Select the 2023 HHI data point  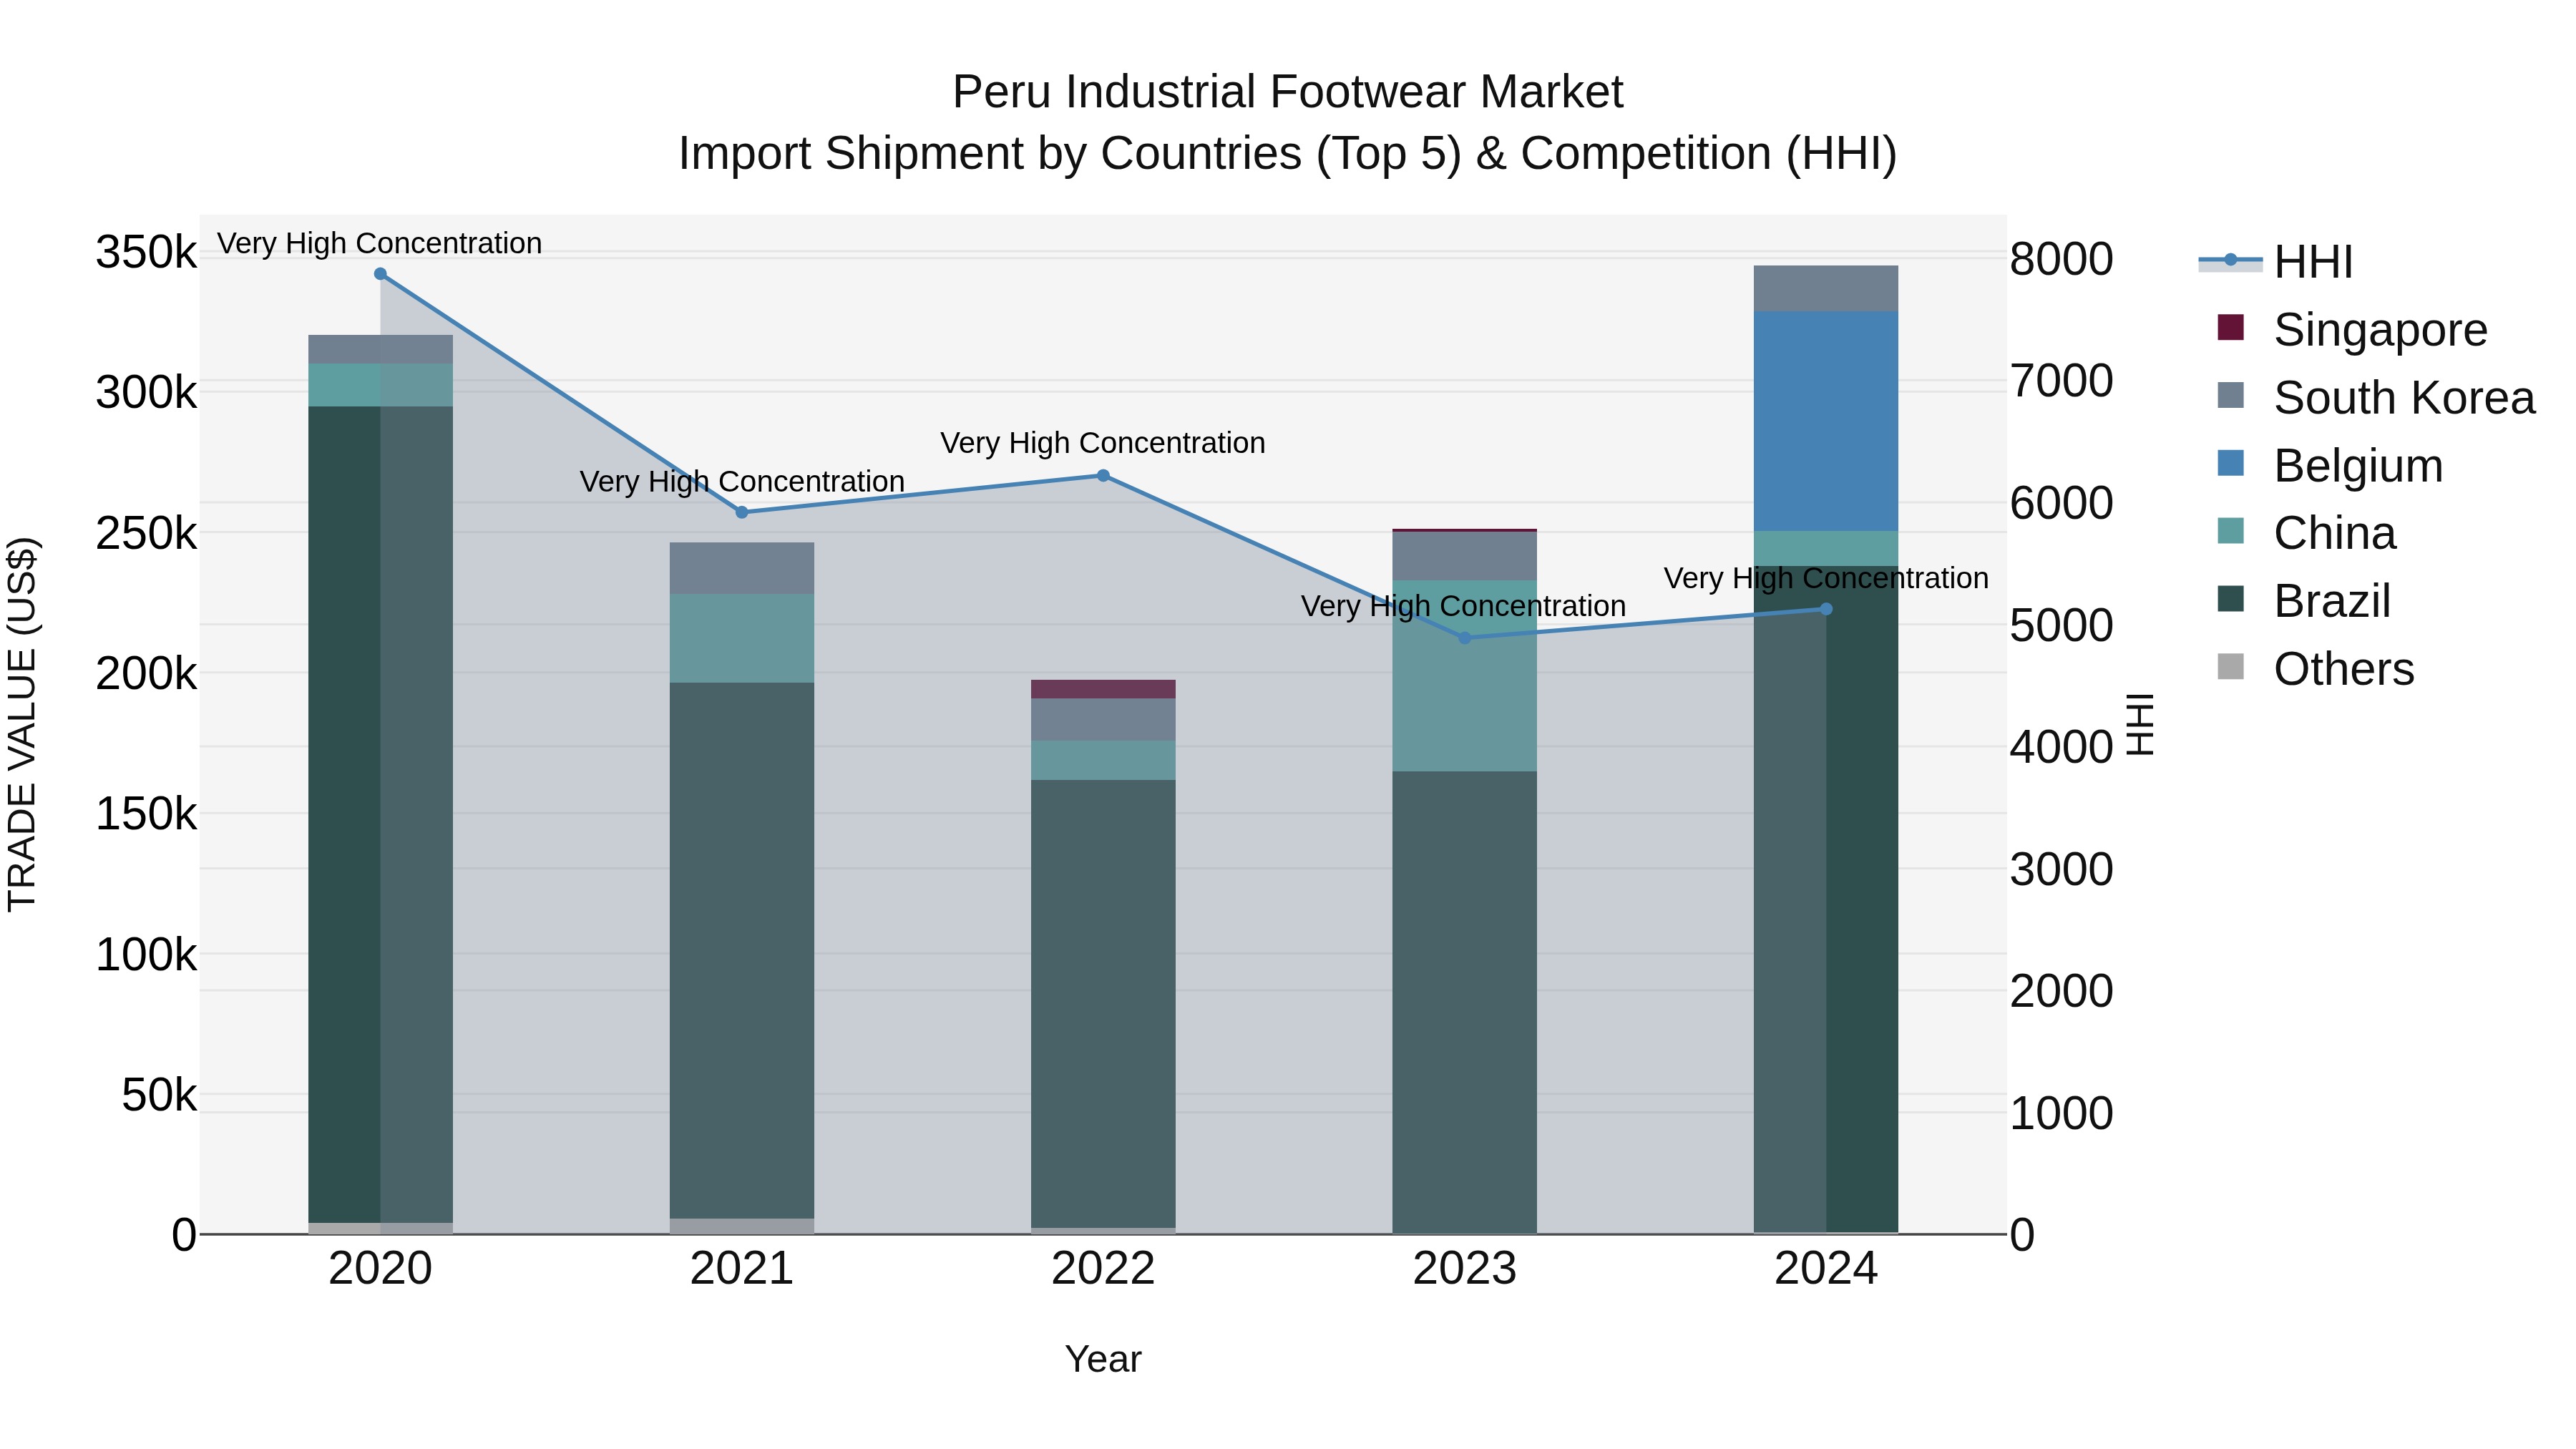(x=1465, y=638)
